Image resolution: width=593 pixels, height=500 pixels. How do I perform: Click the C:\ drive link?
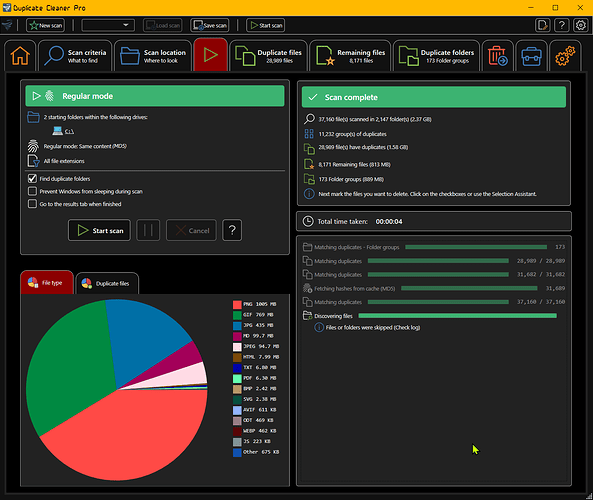[x=69, y=131]
